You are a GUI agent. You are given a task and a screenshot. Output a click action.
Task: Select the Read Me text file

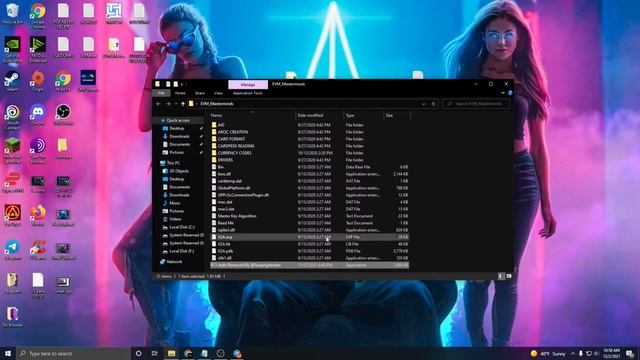tap(225, 223)
